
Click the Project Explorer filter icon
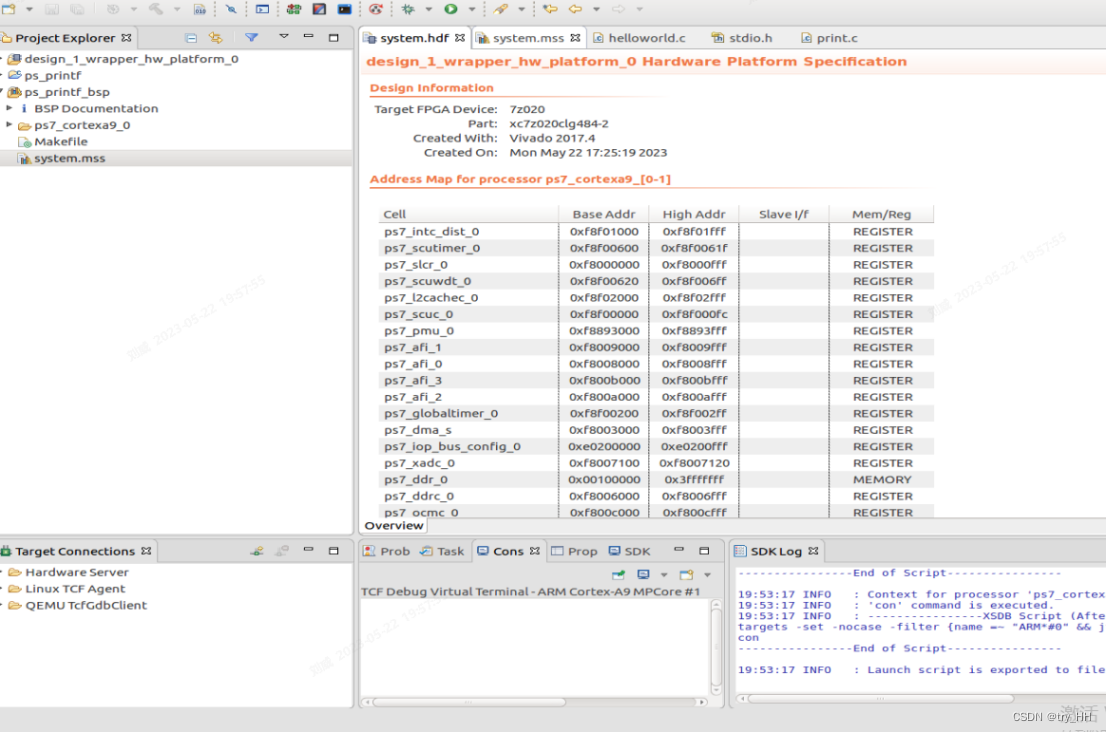pyautogui.click(x=251, y=37)
